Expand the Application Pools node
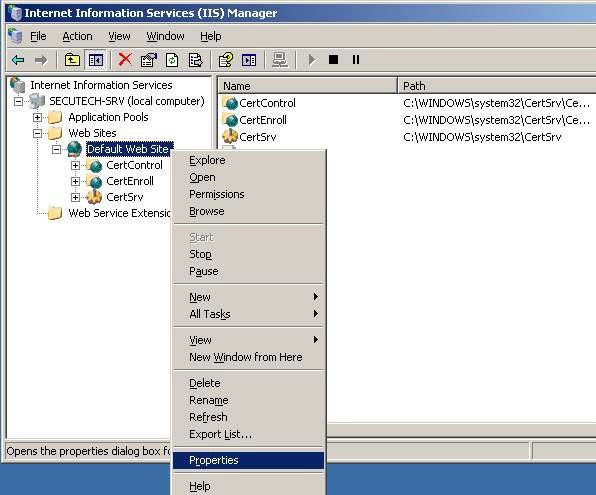This screenshot has width=596, height=495. tap(37, 117)
